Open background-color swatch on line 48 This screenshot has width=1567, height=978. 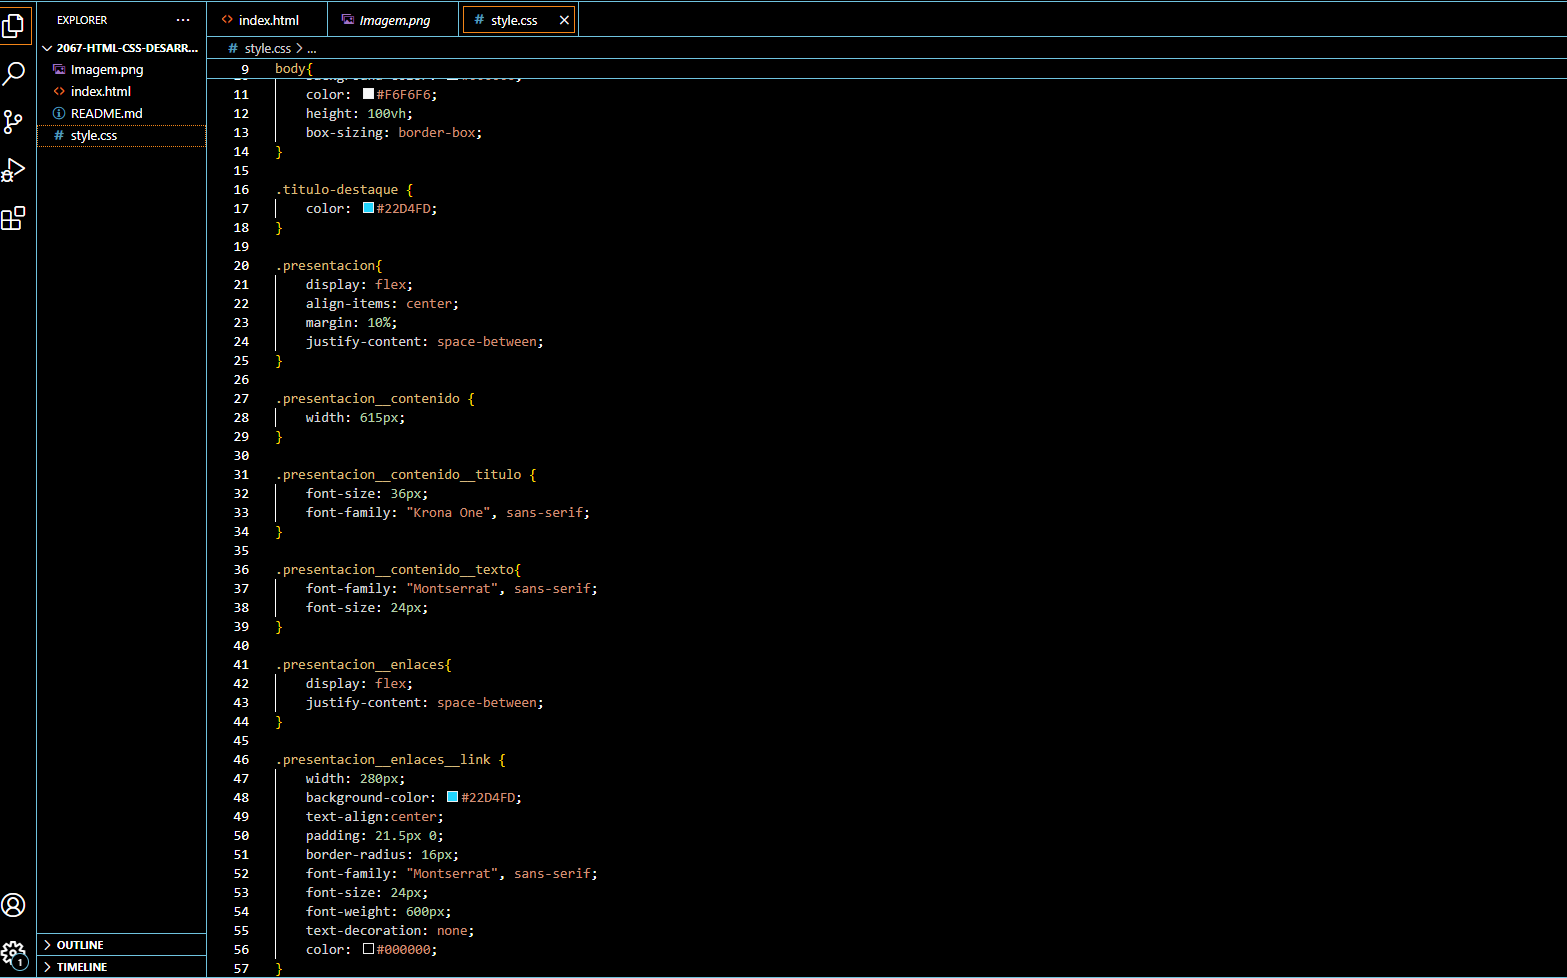pyautogui.click(x=452, y=797)
